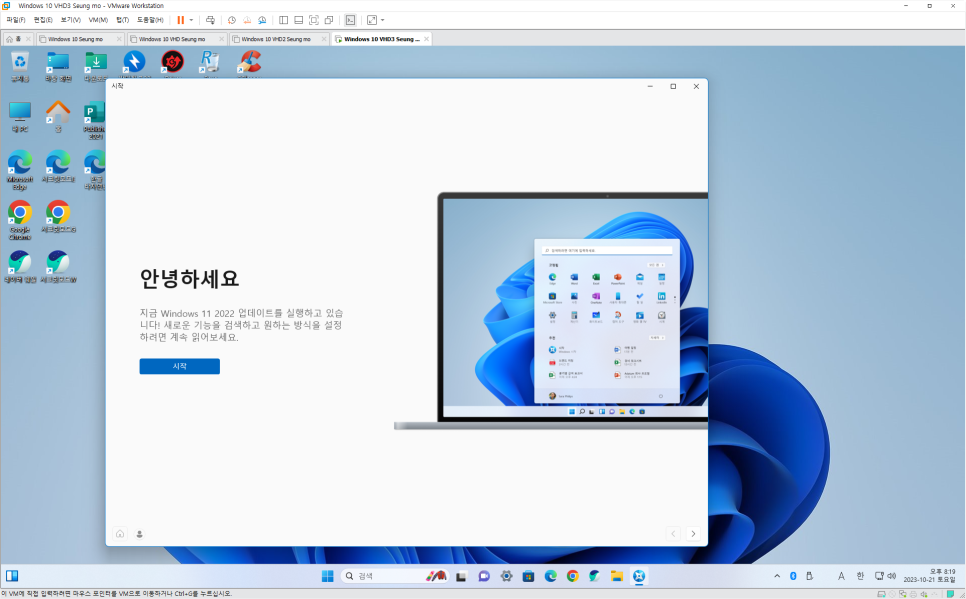Open Microsoft Store on taskbar
Image resolution: width=966 pixels, height=599 pixels.
coord(529,576)
